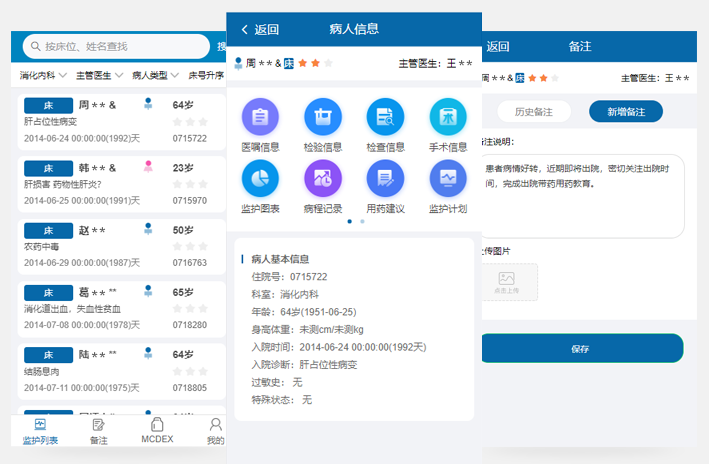The width and height of the screenshot is (709, 464).
Task: Open 病程记录 disease course icon
Action: click(323, 179)
